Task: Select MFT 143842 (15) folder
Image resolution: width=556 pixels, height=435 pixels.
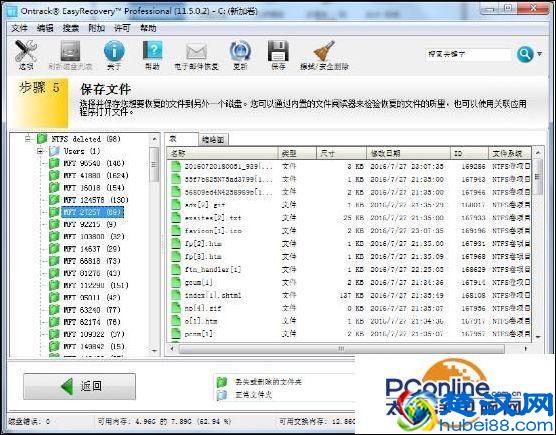Action: [x=94, y=346]
